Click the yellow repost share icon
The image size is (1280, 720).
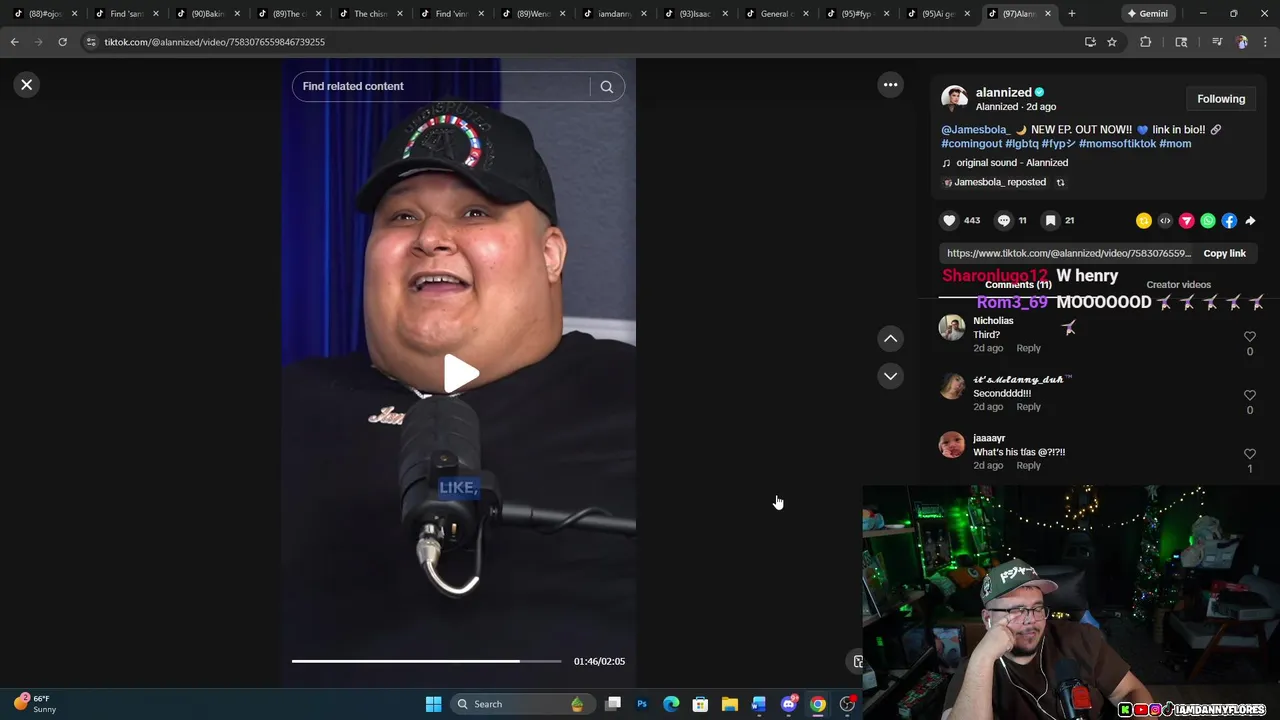click(x=1144, y=221)
